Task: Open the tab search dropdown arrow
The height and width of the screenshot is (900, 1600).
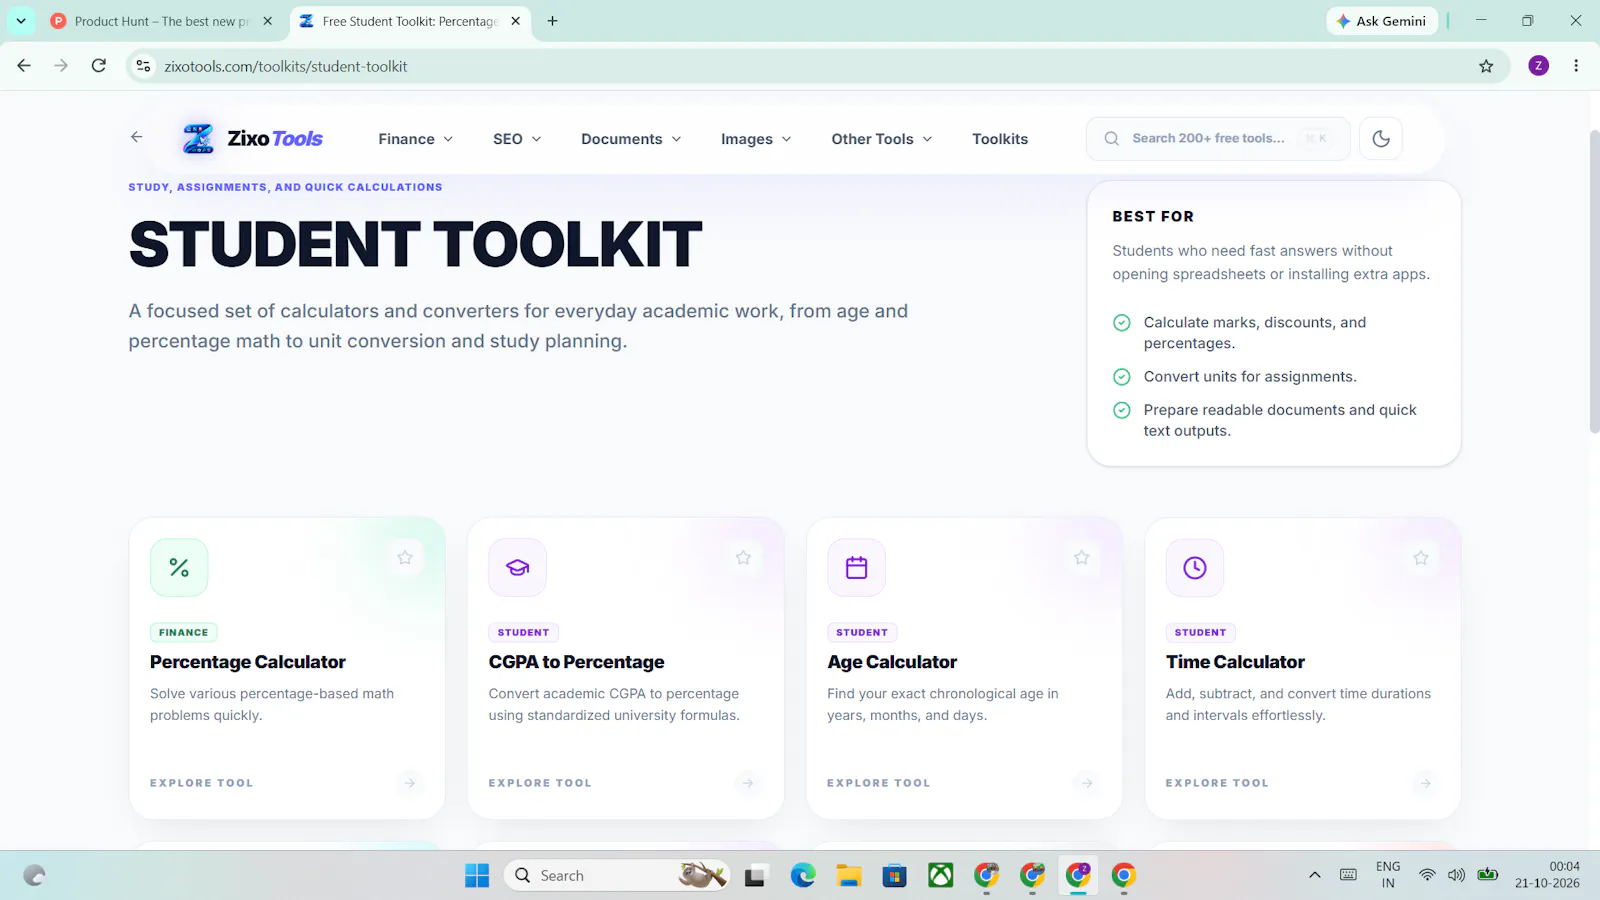Action: [x=21, y=21]
